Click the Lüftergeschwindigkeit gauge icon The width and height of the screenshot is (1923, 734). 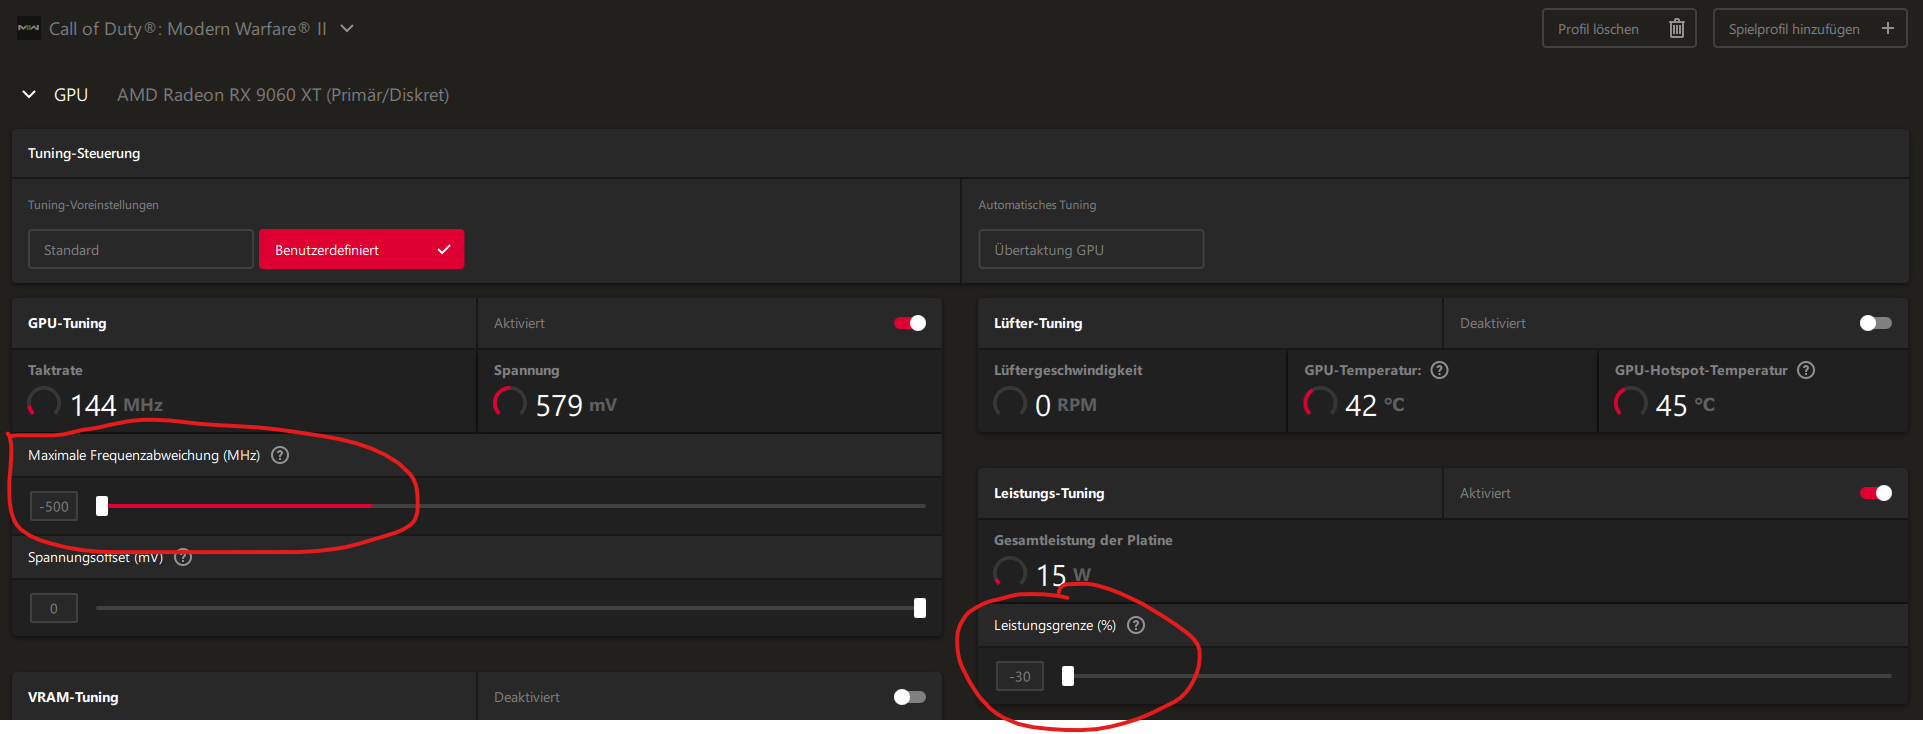click(1010, 403)
